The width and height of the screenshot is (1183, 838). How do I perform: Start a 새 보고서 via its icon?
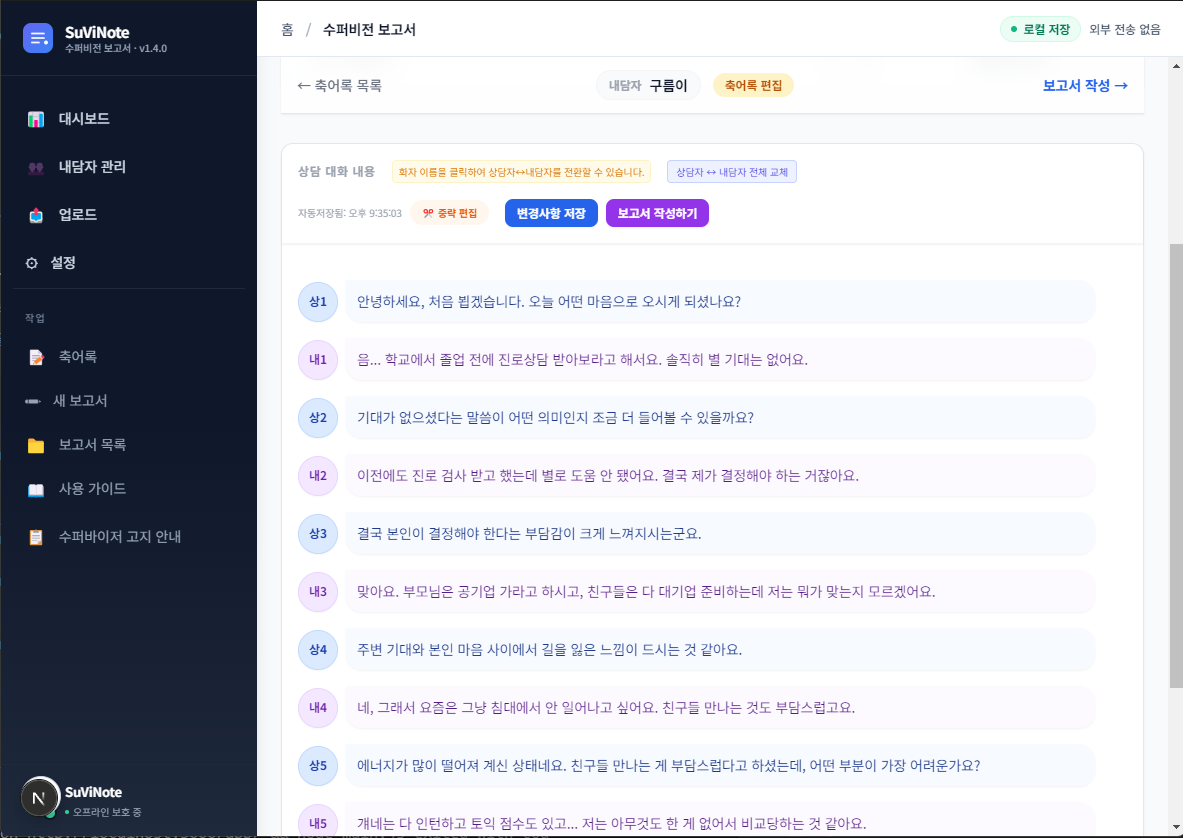[38, 398]
